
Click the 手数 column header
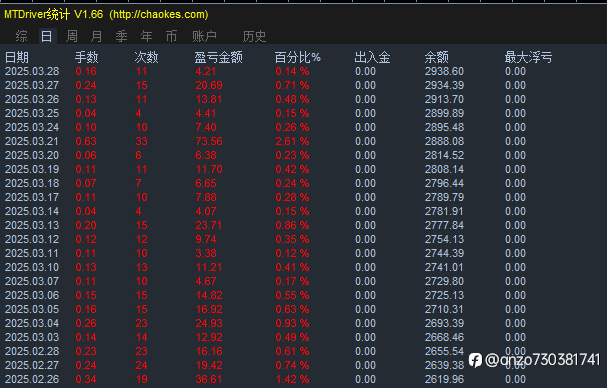[x=86, y=57]
